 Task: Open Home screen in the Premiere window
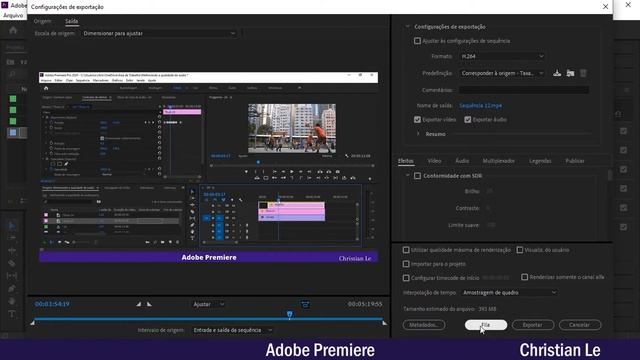point(13,30)
